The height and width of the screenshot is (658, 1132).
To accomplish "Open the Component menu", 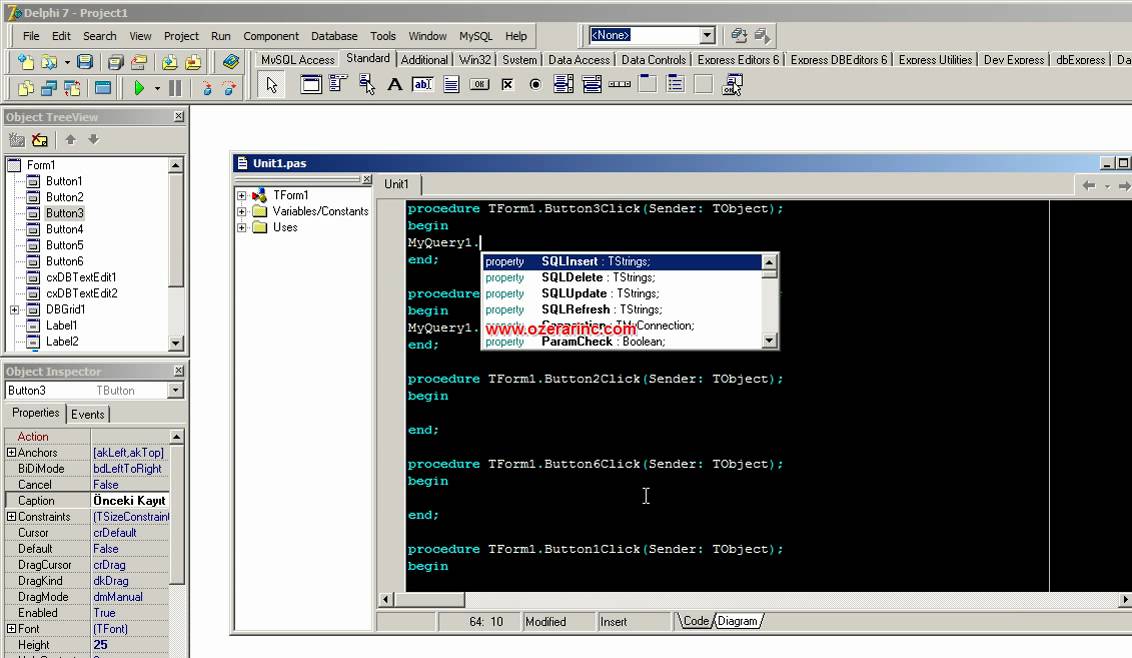I will [271, 36].
